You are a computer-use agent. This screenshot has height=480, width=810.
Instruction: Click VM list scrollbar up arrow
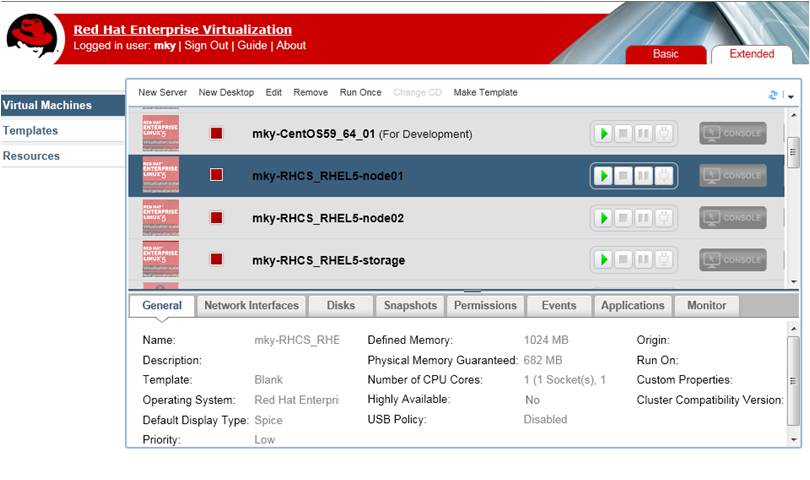click(x=793, y=115)
